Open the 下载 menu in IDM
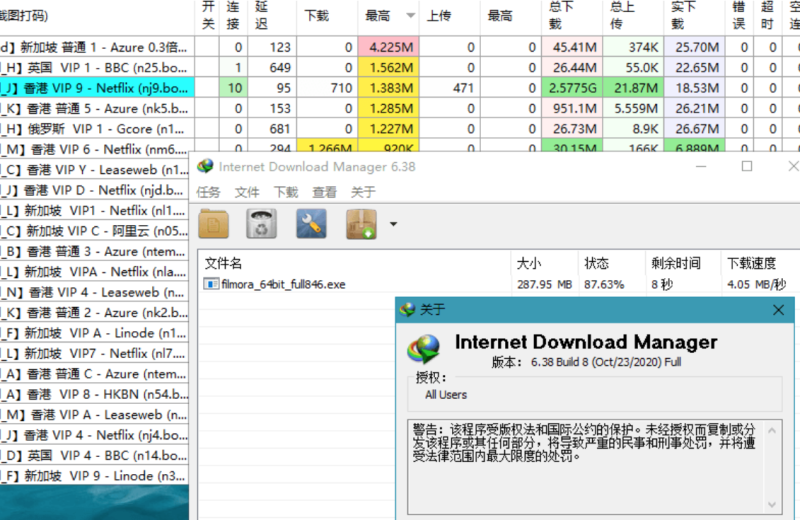 coord(286,192)
